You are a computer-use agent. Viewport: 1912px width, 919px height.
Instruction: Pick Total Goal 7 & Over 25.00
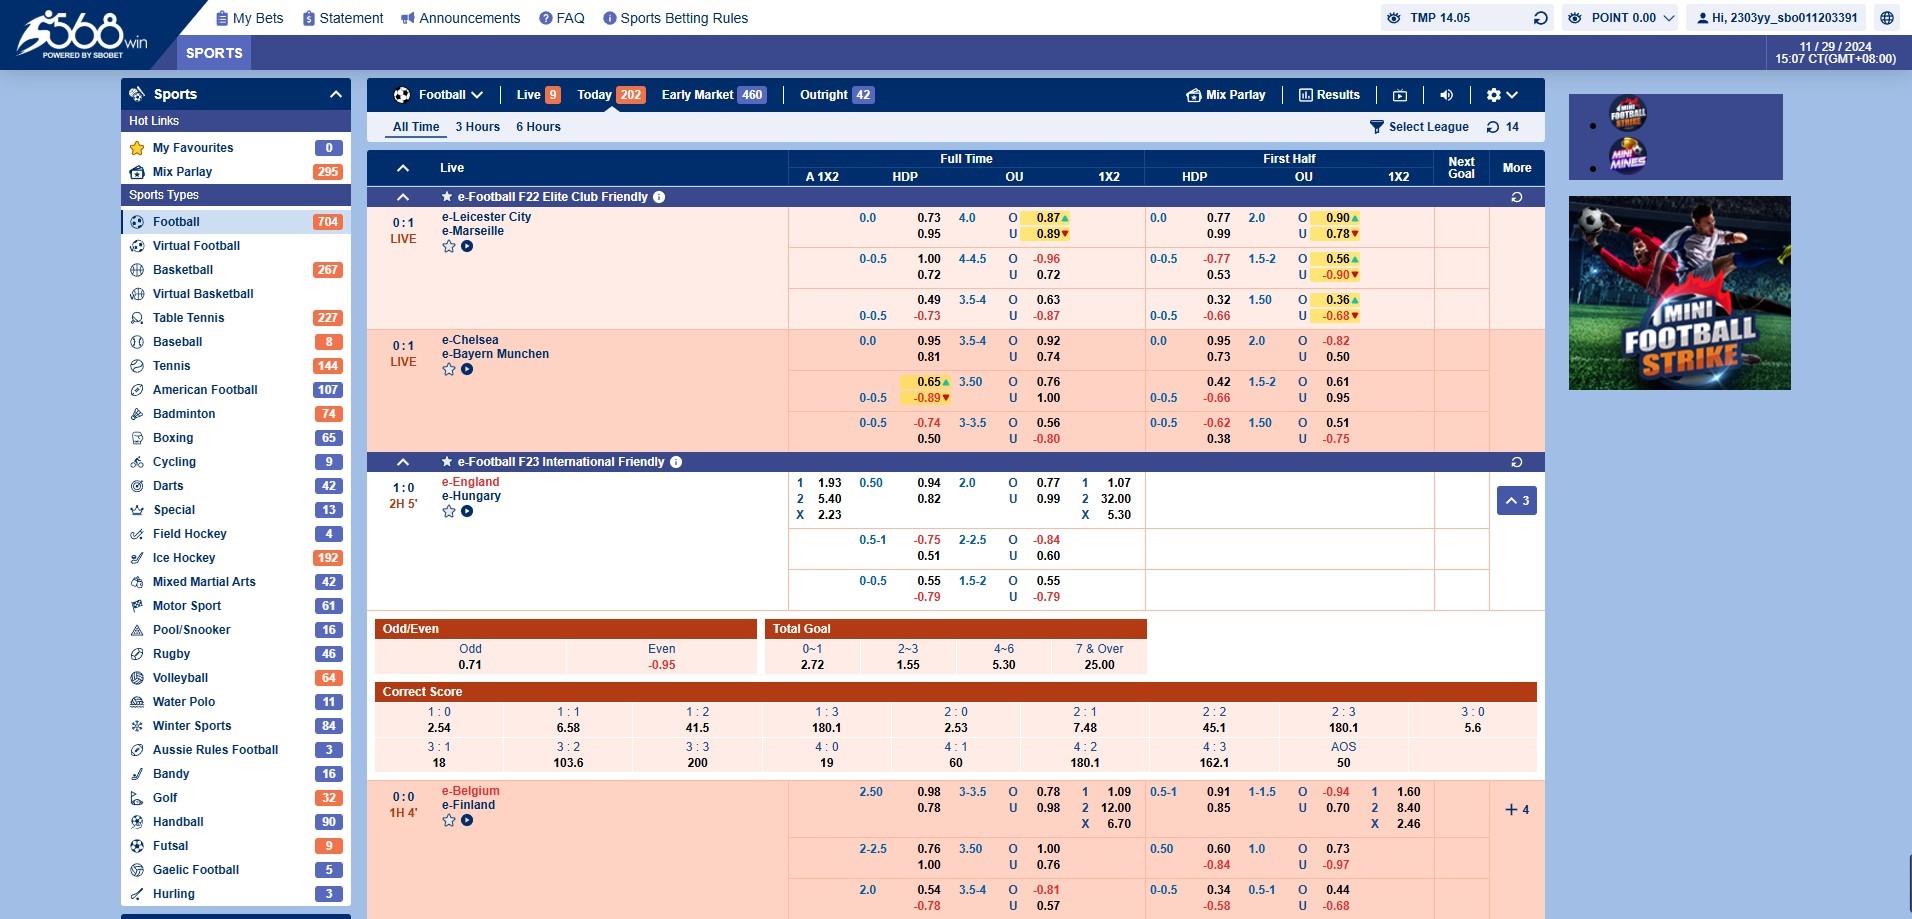click(1099, 657)
